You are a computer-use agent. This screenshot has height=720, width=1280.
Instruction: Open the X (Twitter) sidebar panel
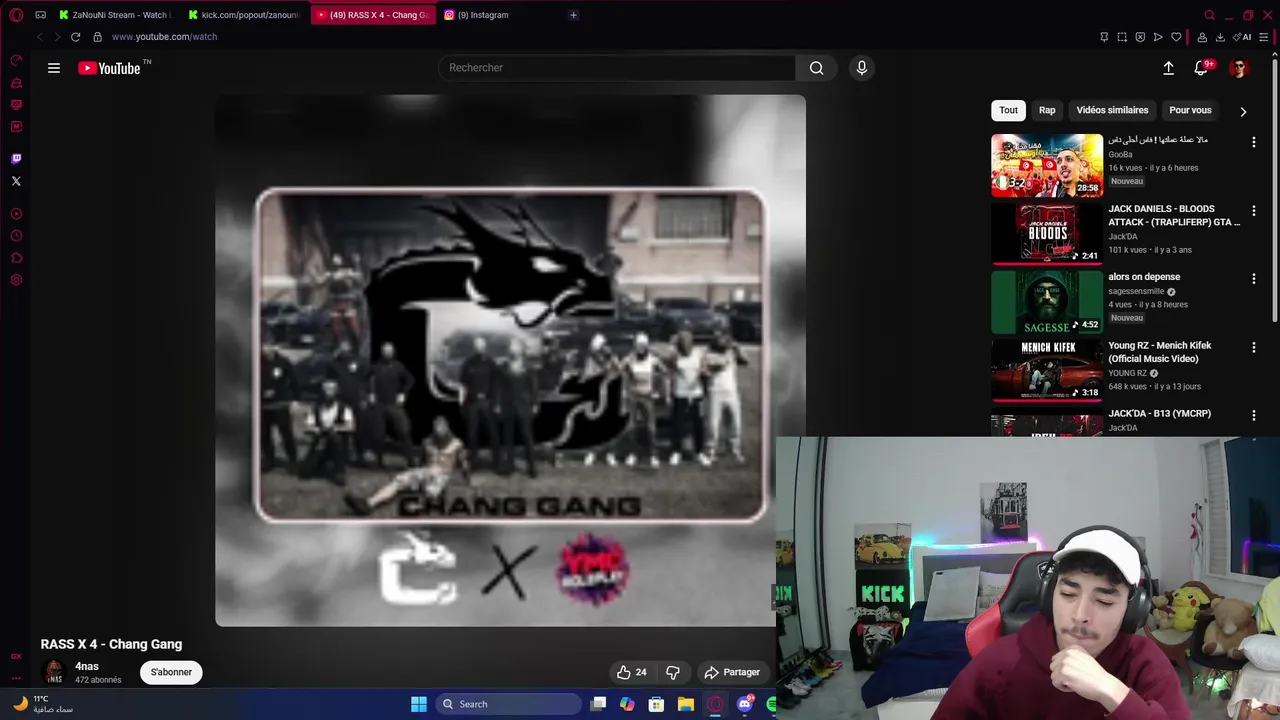(x=16, y=181)
